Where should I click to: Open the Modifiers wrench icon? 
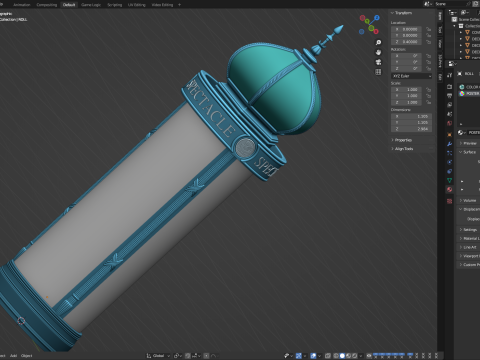(x=449, y=144)
